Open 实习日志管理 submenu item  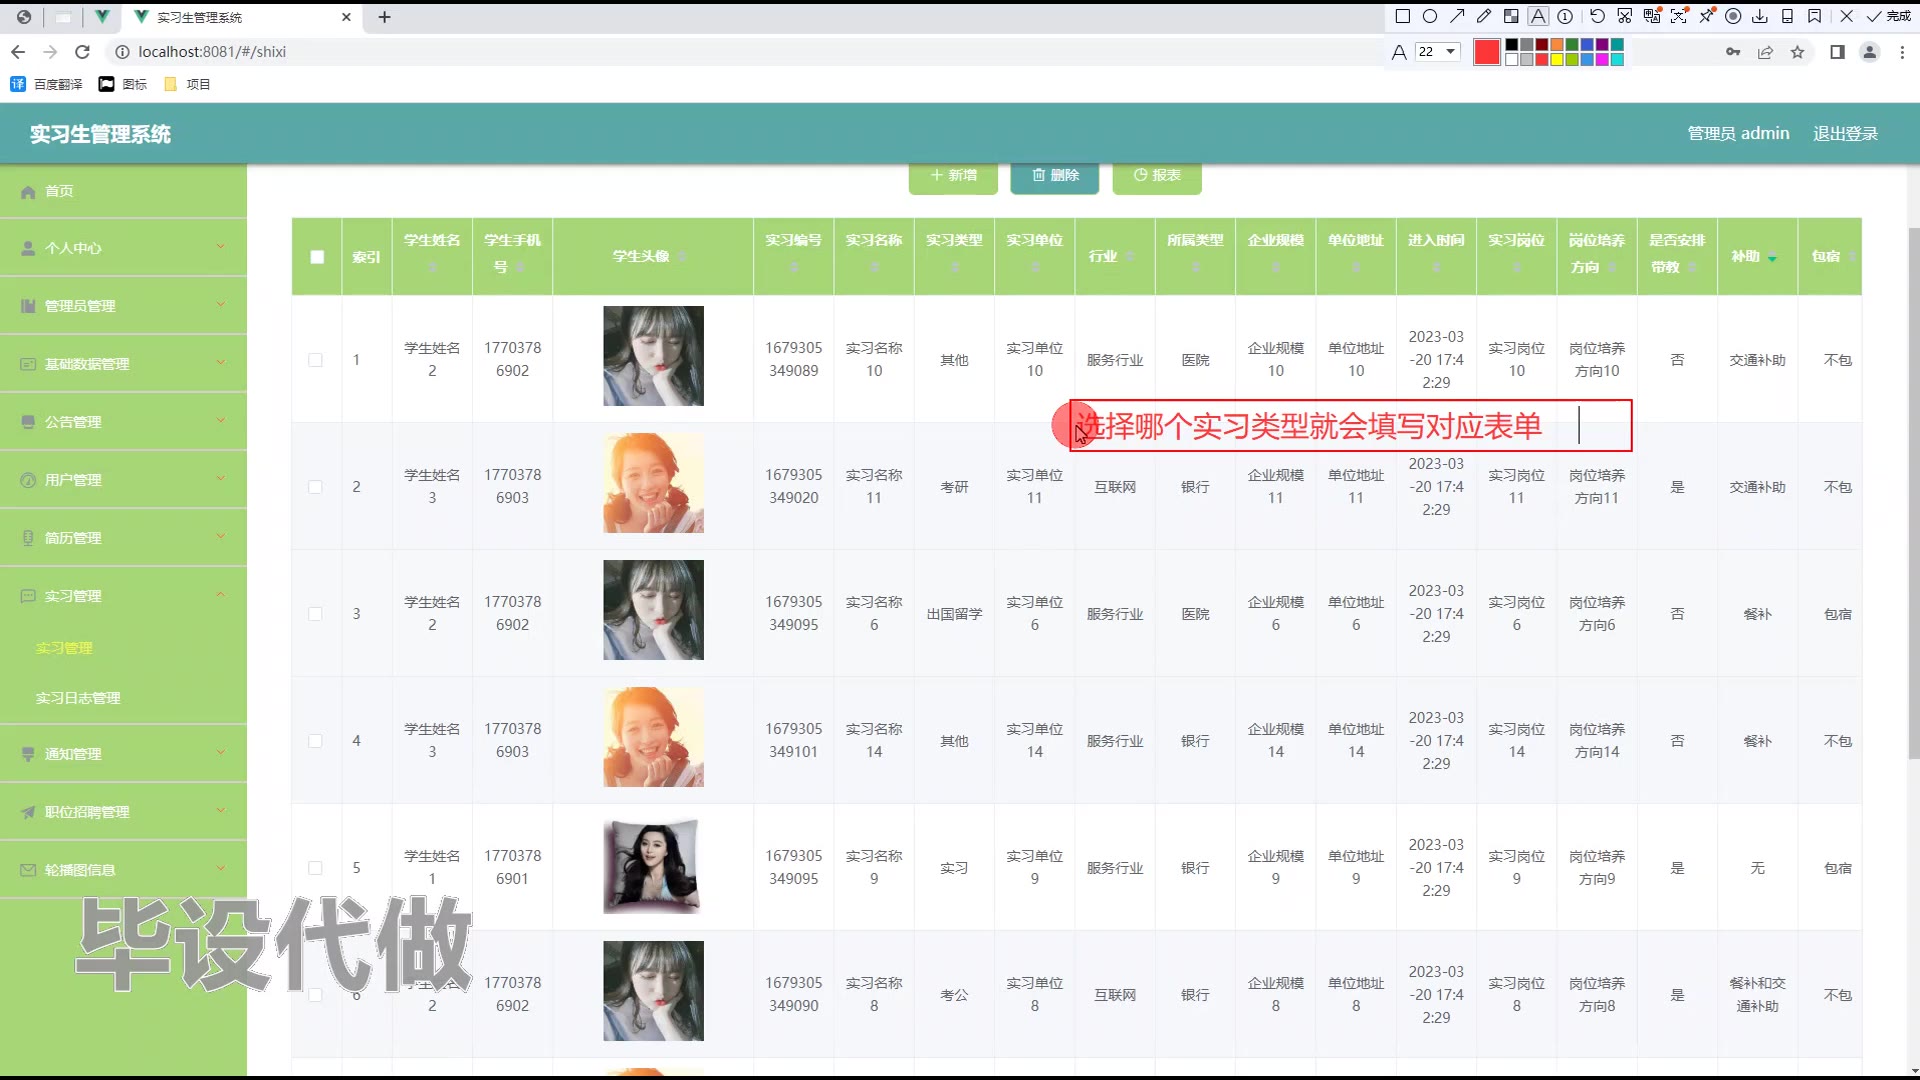pos(78,698)
